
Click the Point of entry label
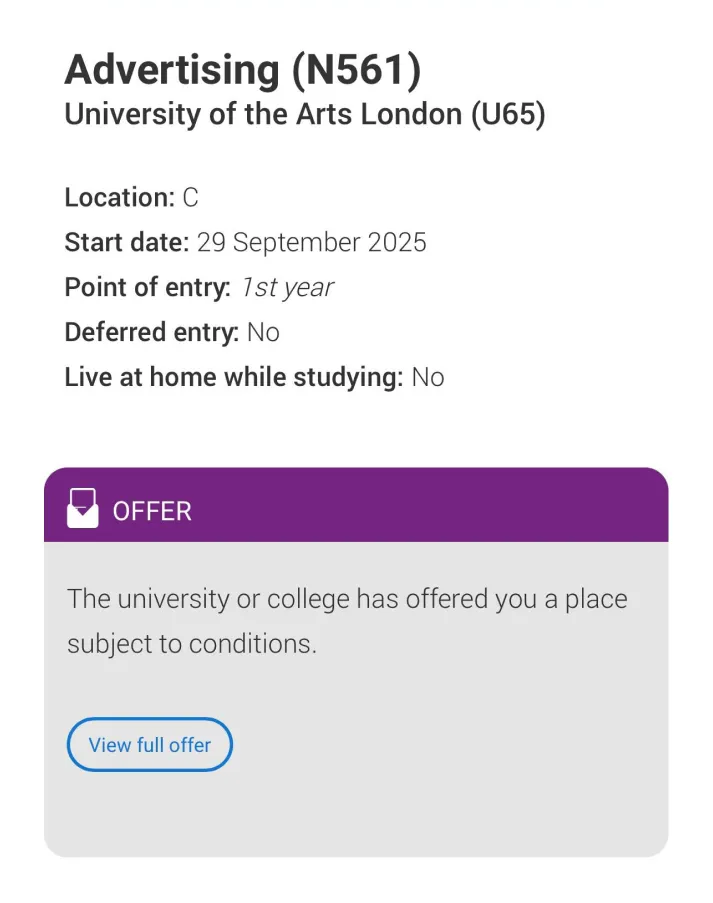click(148, 288)
